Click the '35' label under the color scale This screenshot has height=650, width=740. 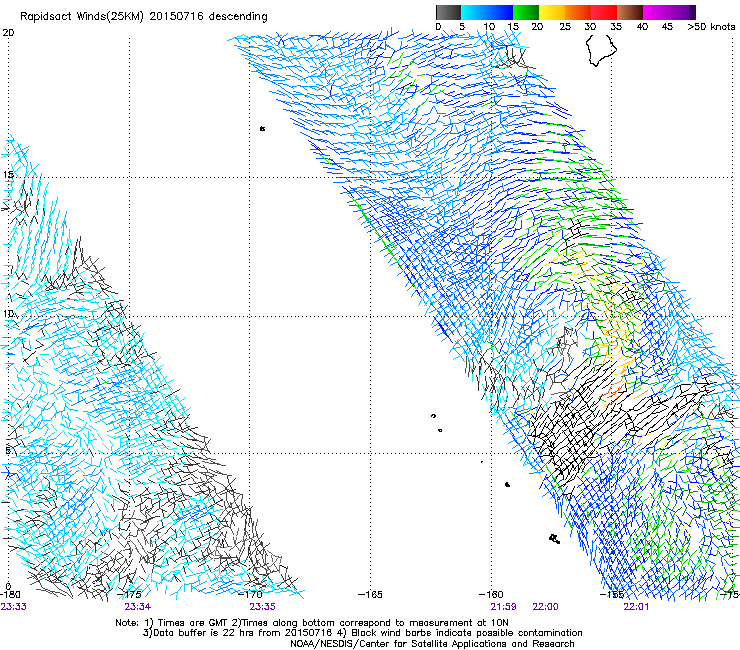tap(616, 27)
